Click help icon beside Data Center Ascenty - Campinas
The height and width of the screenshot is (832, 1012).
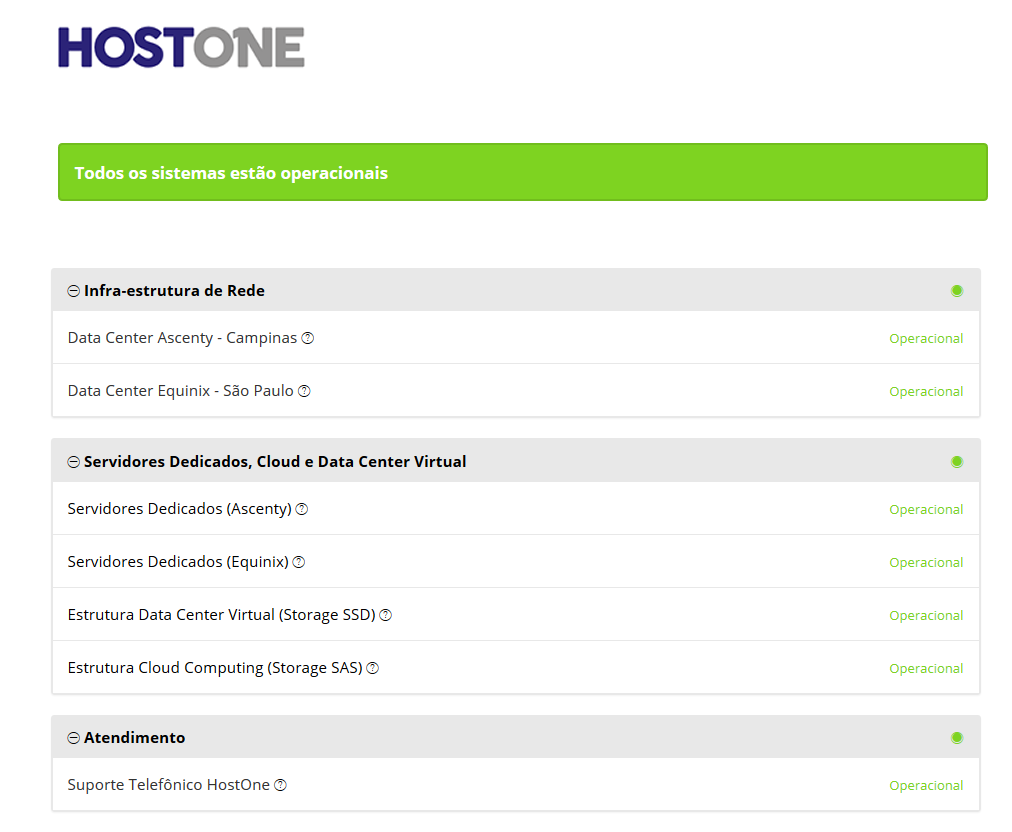click(x=308, y=338)
